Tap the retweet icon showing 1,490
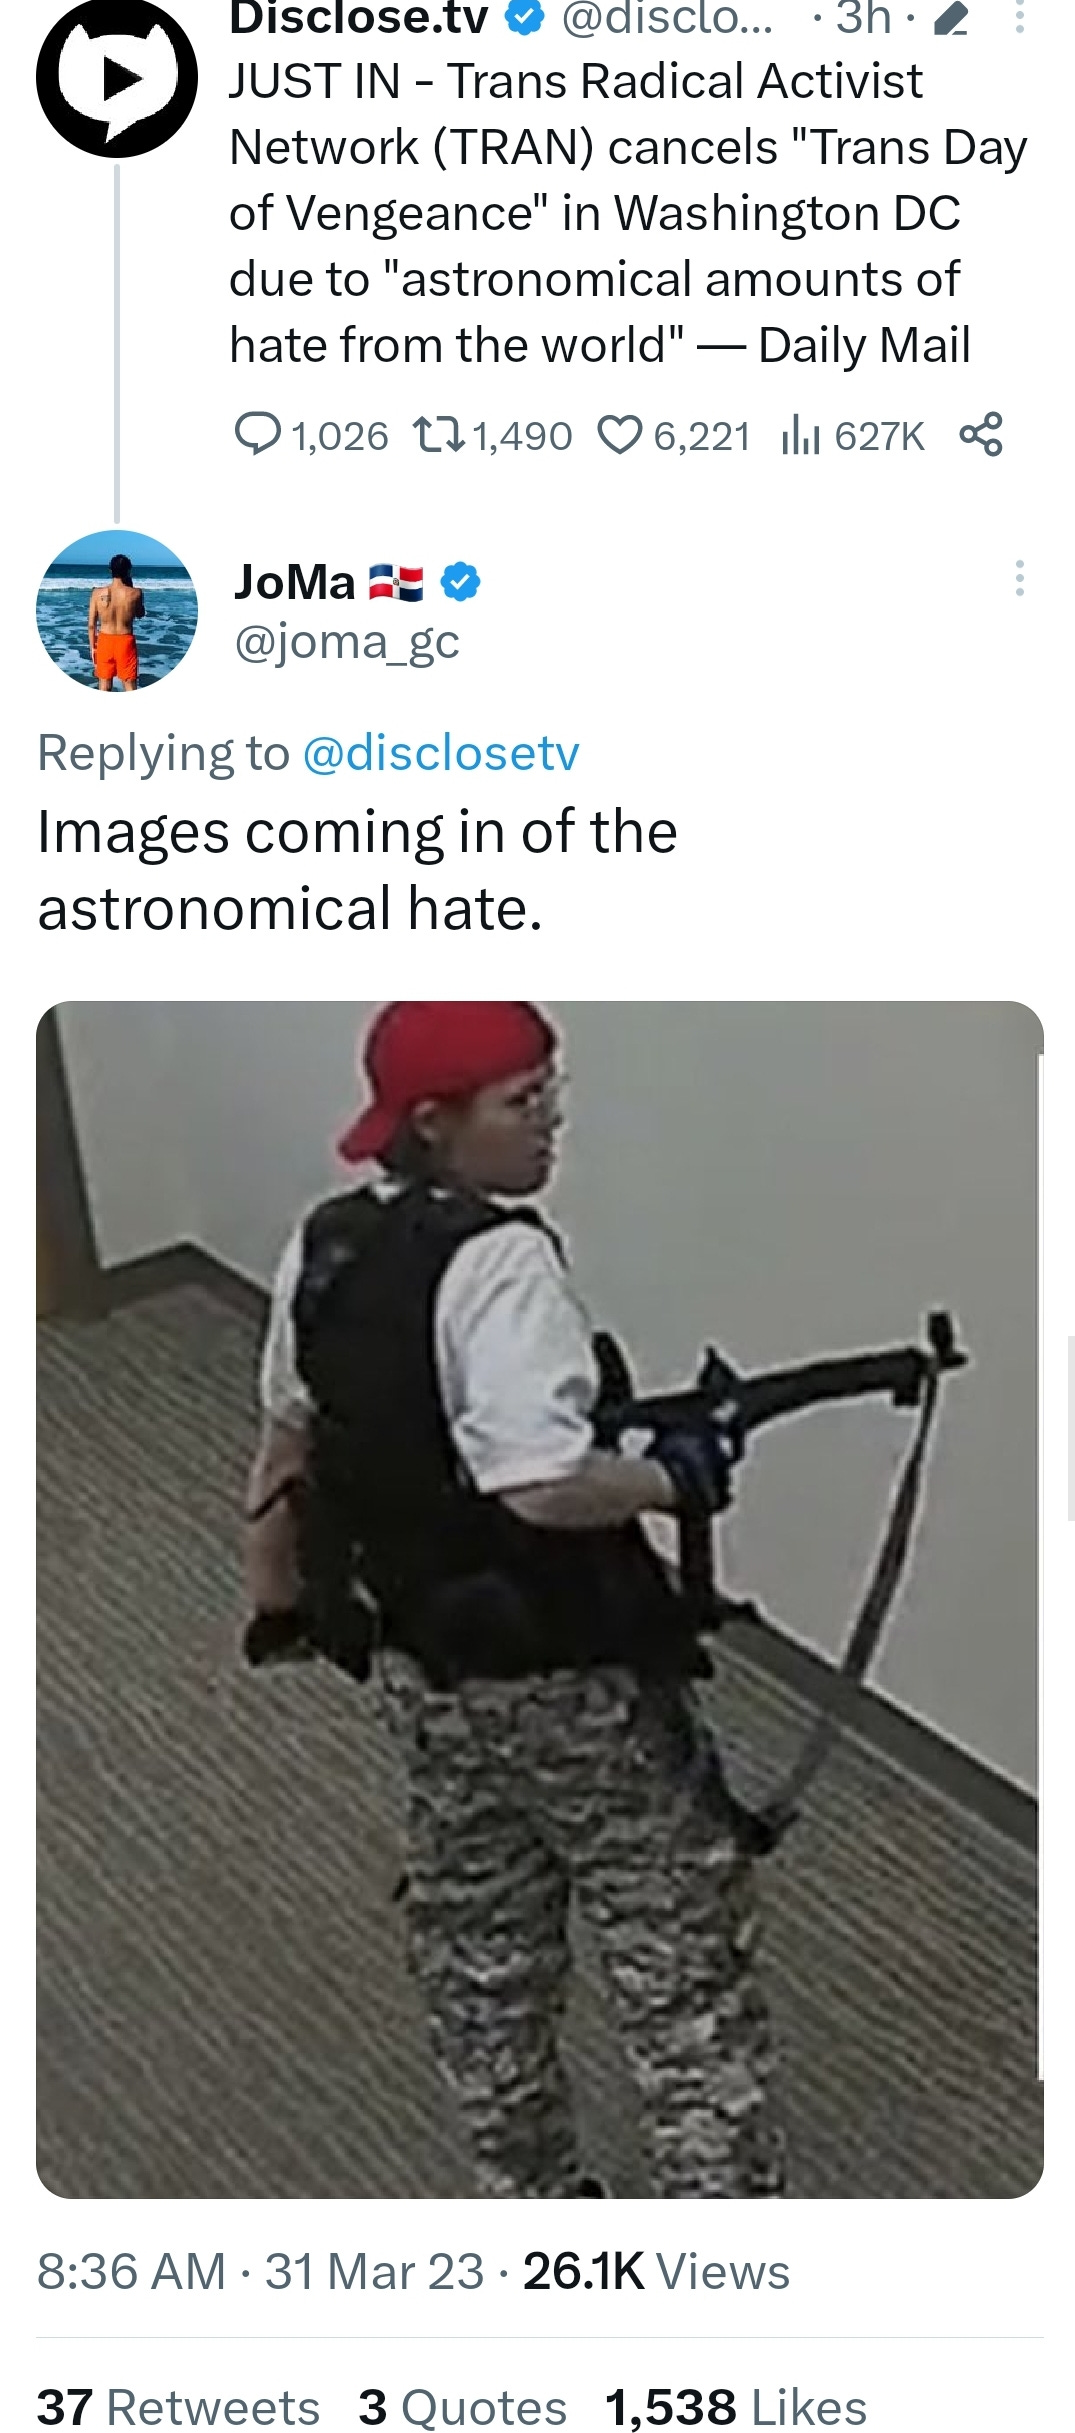1075x2433 pixels. (439, 436)
